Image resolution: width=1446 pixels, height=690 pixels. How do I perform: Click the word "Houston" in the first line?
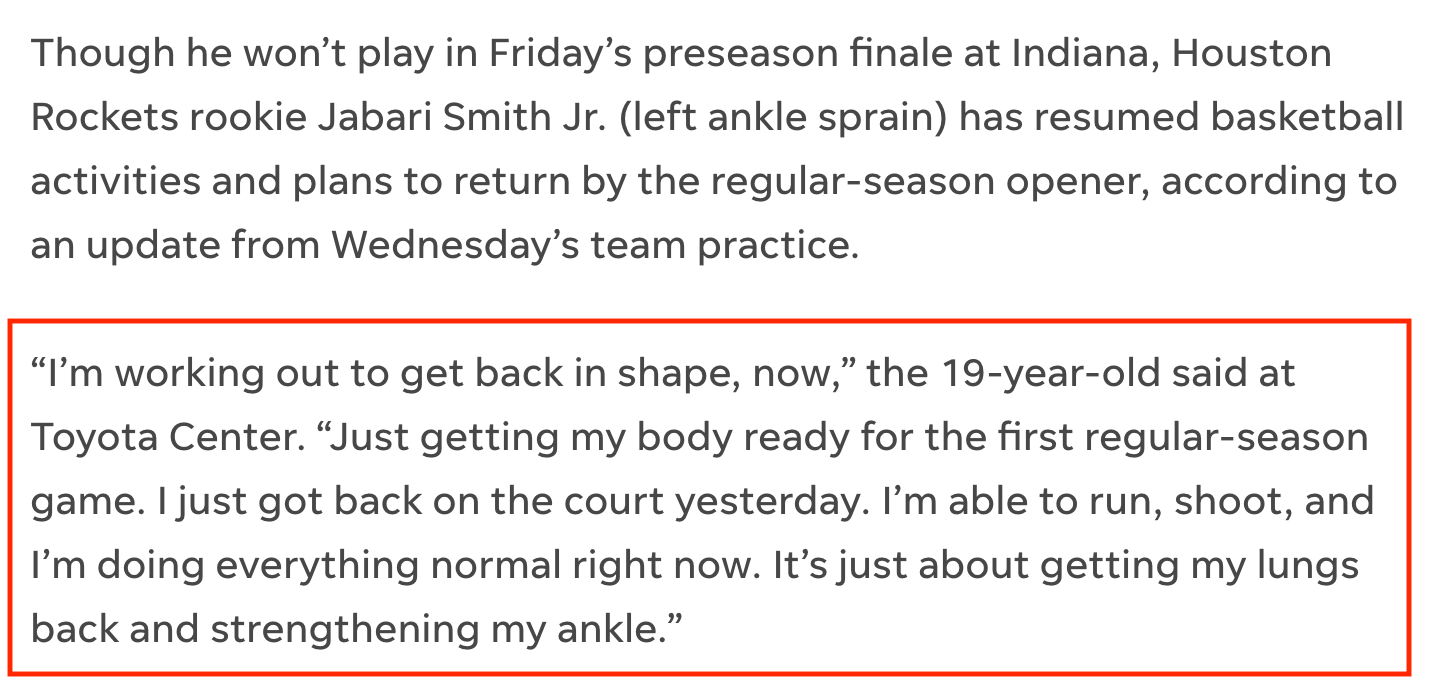[1251, 53]
